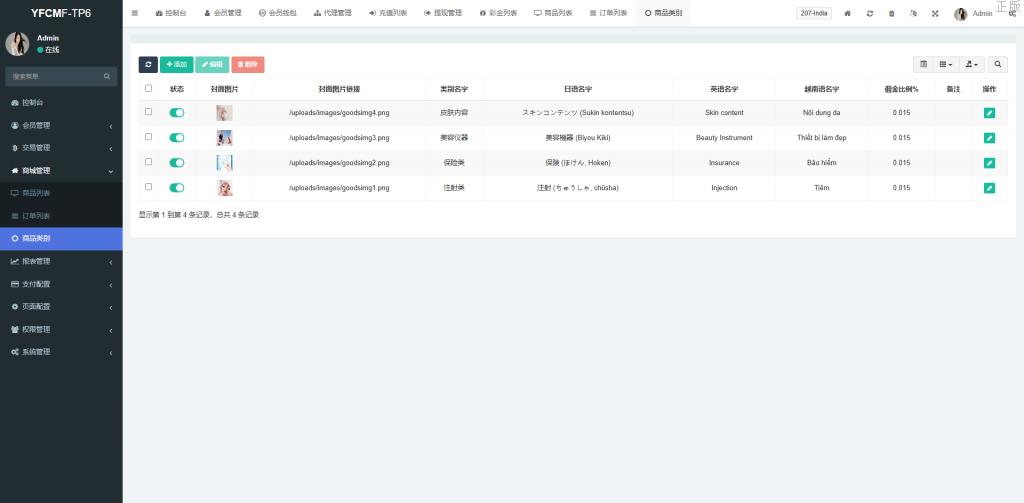Screen dimensions: 1024x503
Task: Edit the Skin content row with the pencil icon
Action: (x=989, y=113)
